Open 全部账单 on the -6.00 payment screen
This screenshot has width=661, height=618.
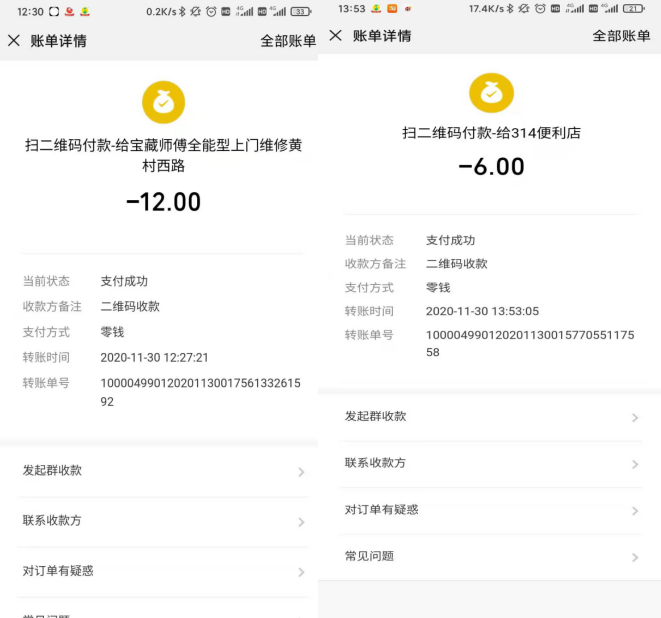click(621, 36)
